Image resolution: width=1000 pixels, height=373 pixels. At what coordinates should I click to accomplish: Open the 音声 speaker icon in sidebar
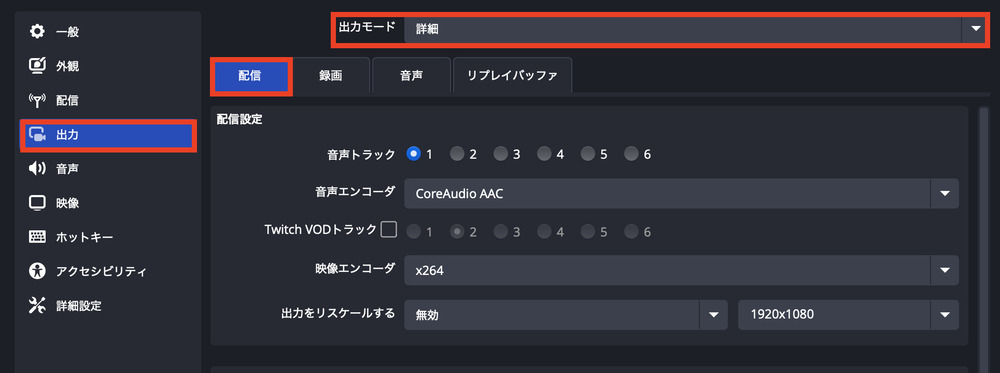(x=38, y=169)
